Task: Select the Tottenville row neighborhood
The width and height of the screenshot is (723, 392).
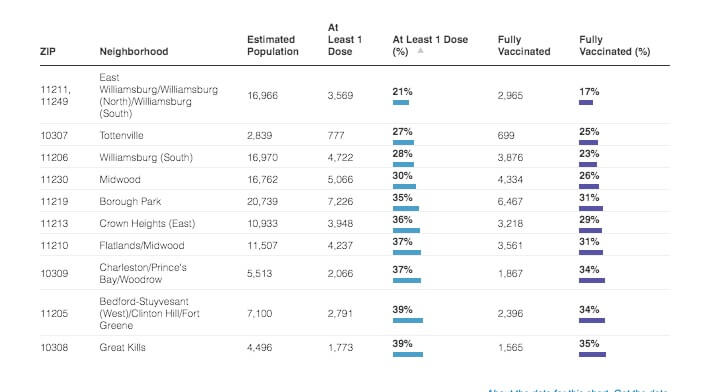Action: click(121, 135)
